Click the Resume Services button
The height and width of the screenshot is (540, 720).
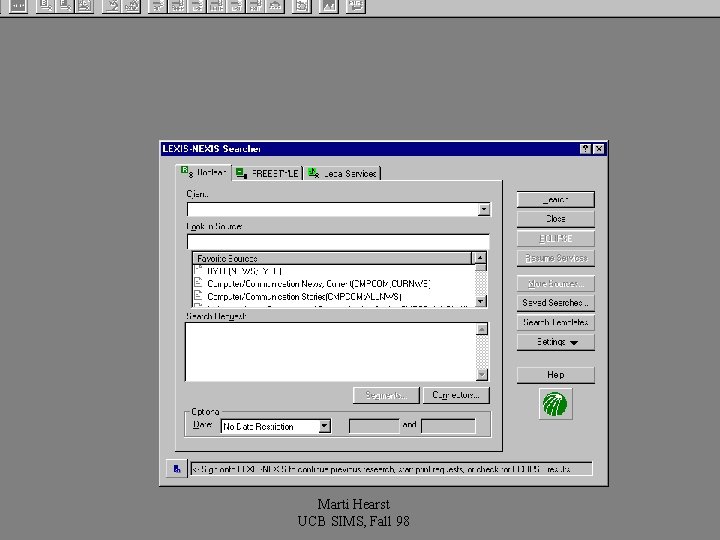[556, 258]
